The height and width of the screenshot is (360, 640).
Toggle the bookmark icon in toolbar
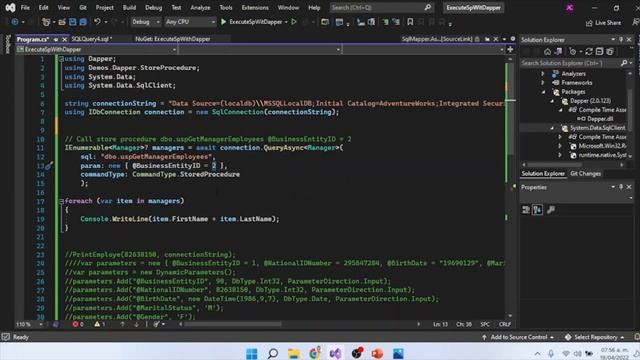410,22
